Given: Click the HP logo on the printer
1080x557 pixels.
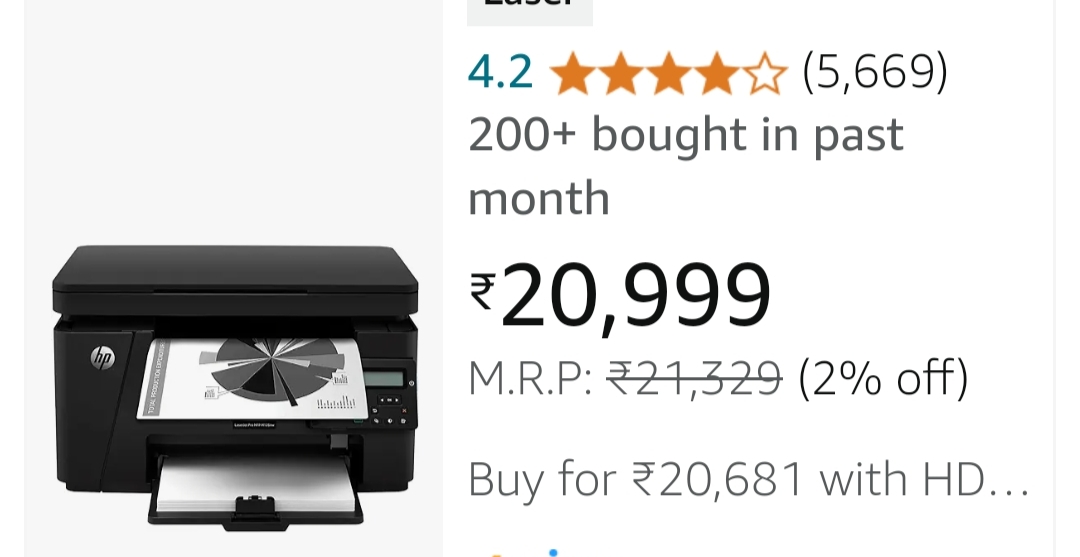Looking at the screenshot, I should (103, 357).
